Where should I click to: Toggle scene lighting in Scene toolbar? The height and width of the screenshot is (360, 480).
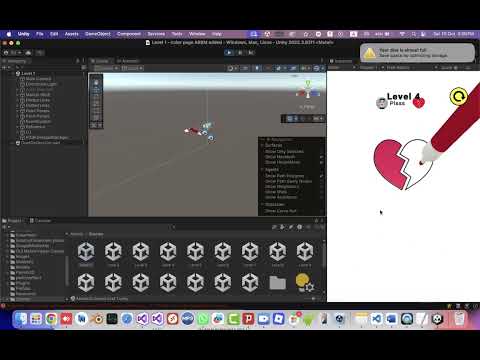click(x=257, y=68)
